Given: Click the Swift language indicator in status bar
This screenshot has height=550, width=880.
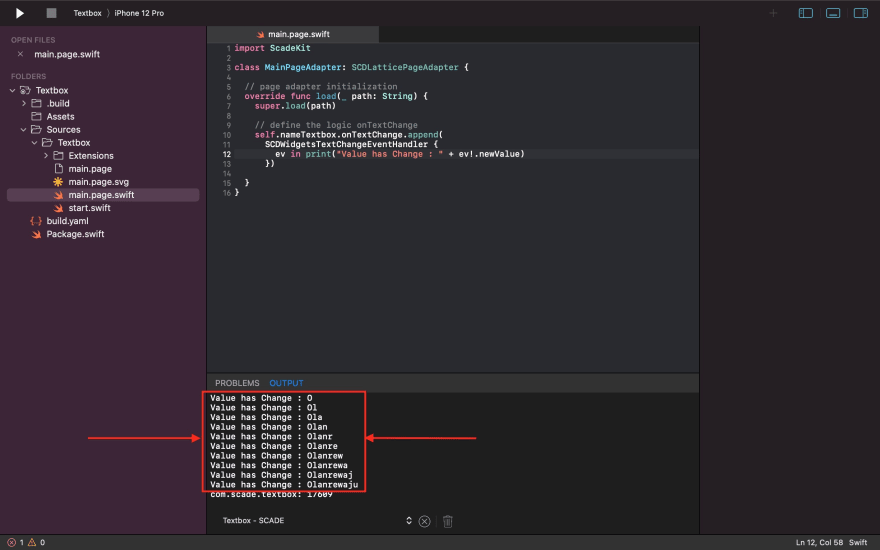Looking at the screenshot, I should [x=858, y=542].
